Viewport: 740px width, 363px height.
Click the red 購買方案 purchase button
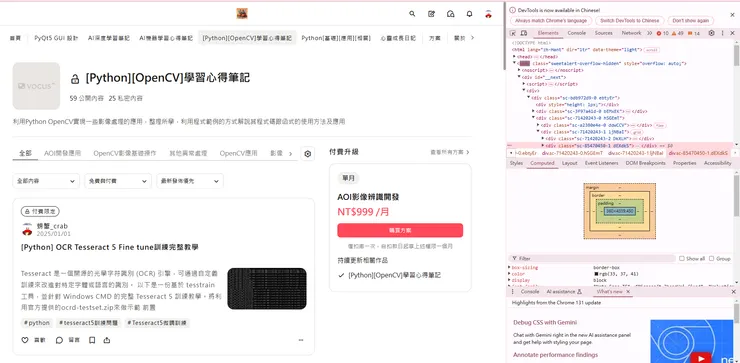[400, 230]
